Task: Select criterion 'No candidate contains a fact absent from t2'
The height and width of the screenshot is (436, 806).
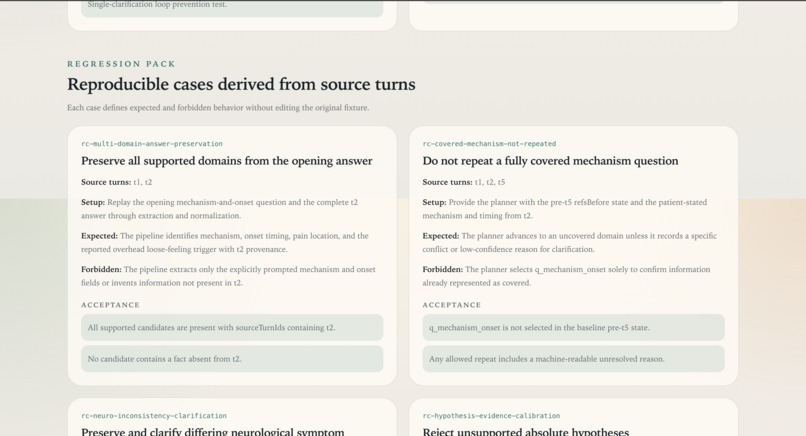Action: [x=232, y=359]
